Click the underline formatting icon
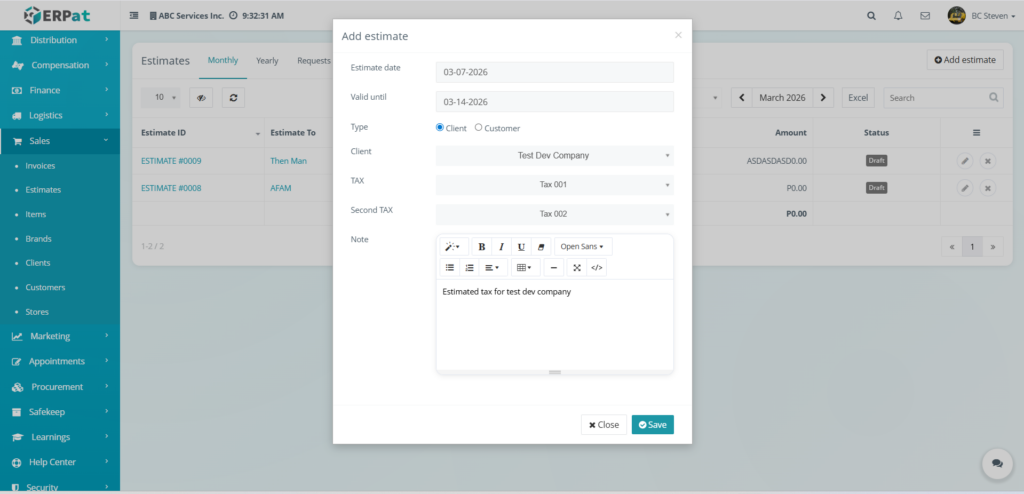 coord(521,246)
